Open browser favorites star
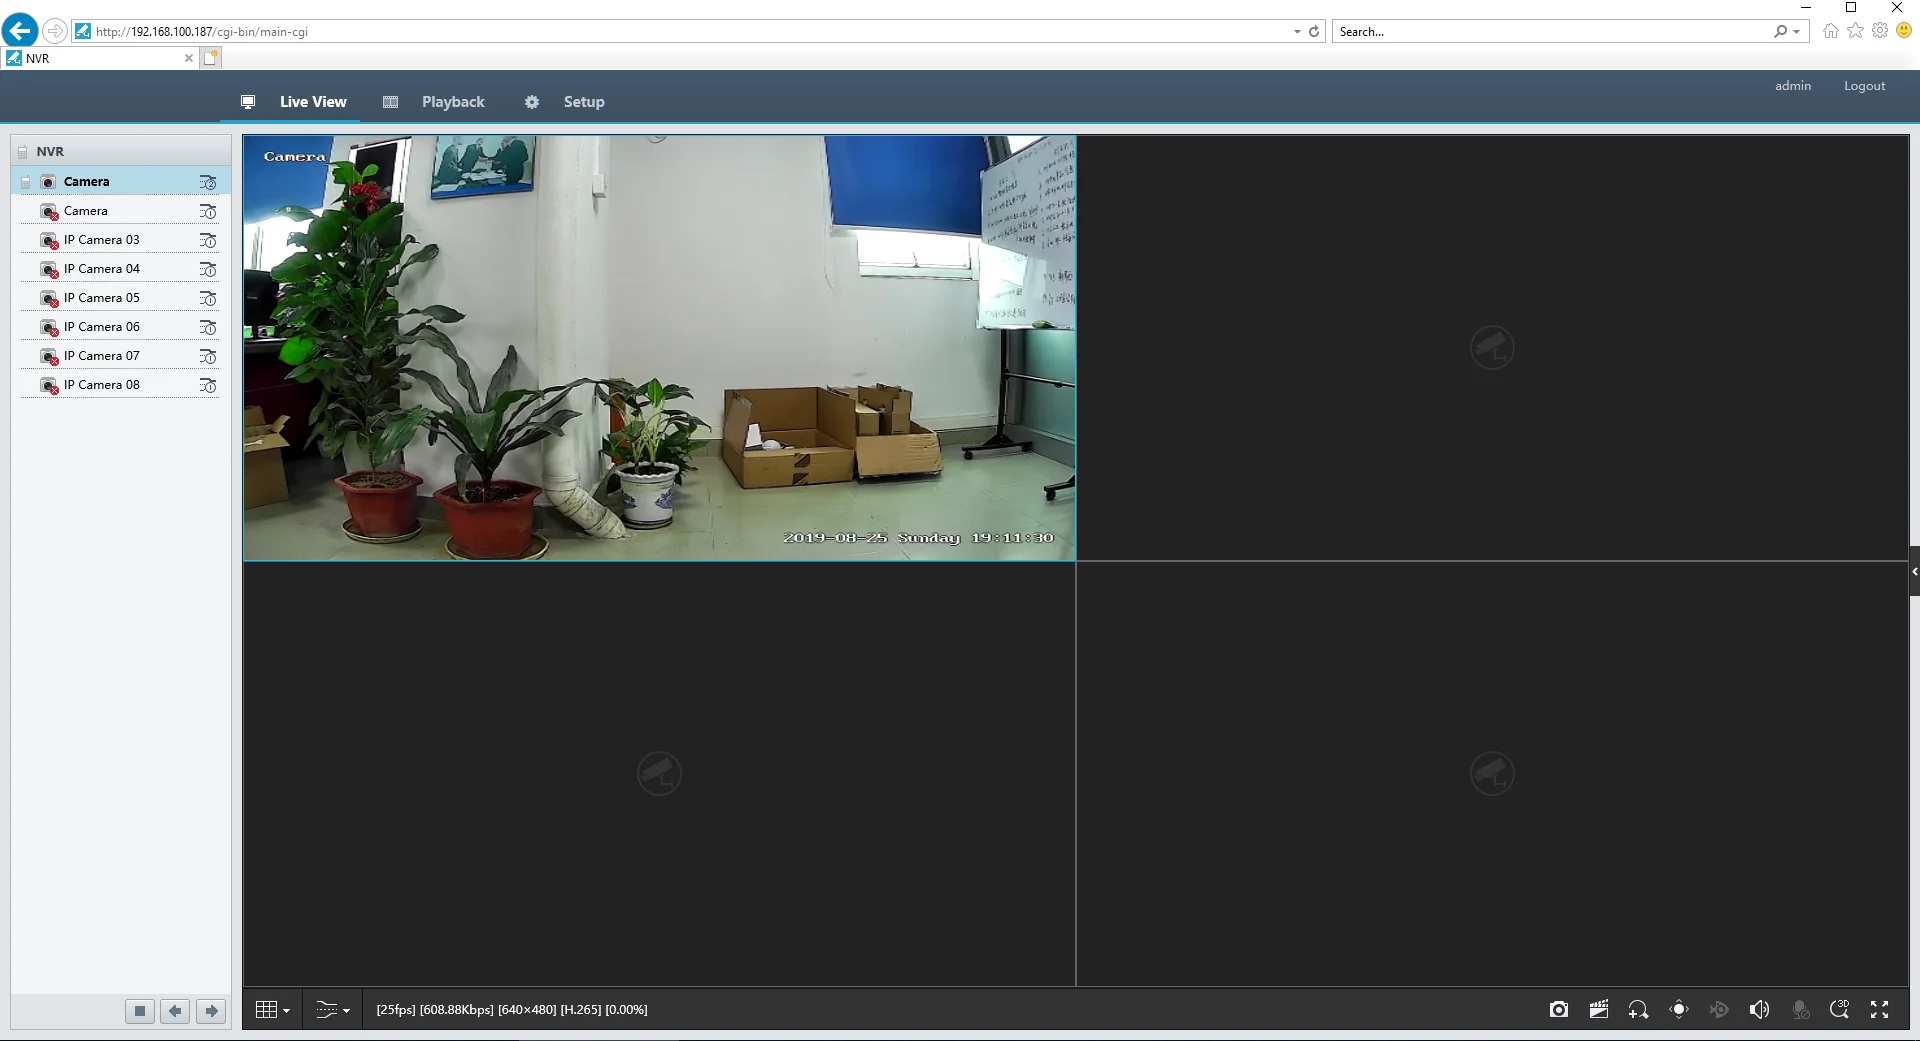The image size is (1920, 1041). [1855, 31]
